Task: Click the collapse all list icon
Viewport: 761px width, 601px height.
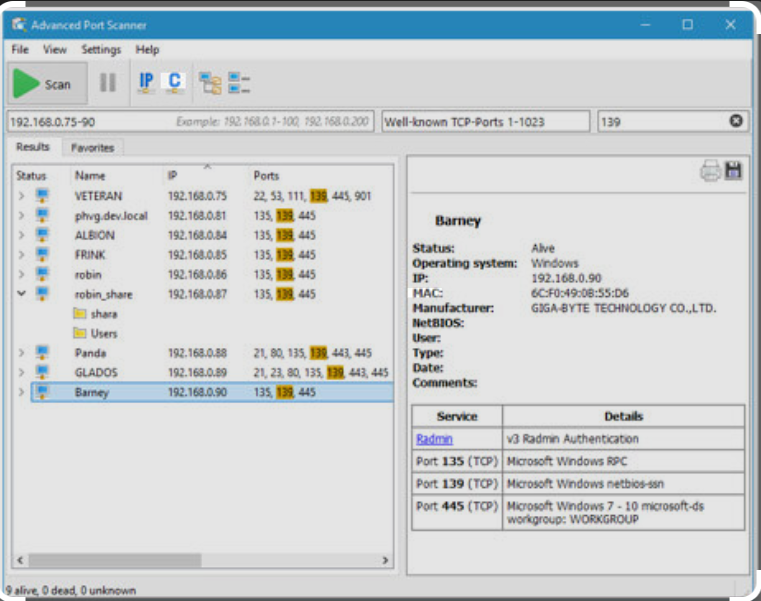Action: [239, 83]
